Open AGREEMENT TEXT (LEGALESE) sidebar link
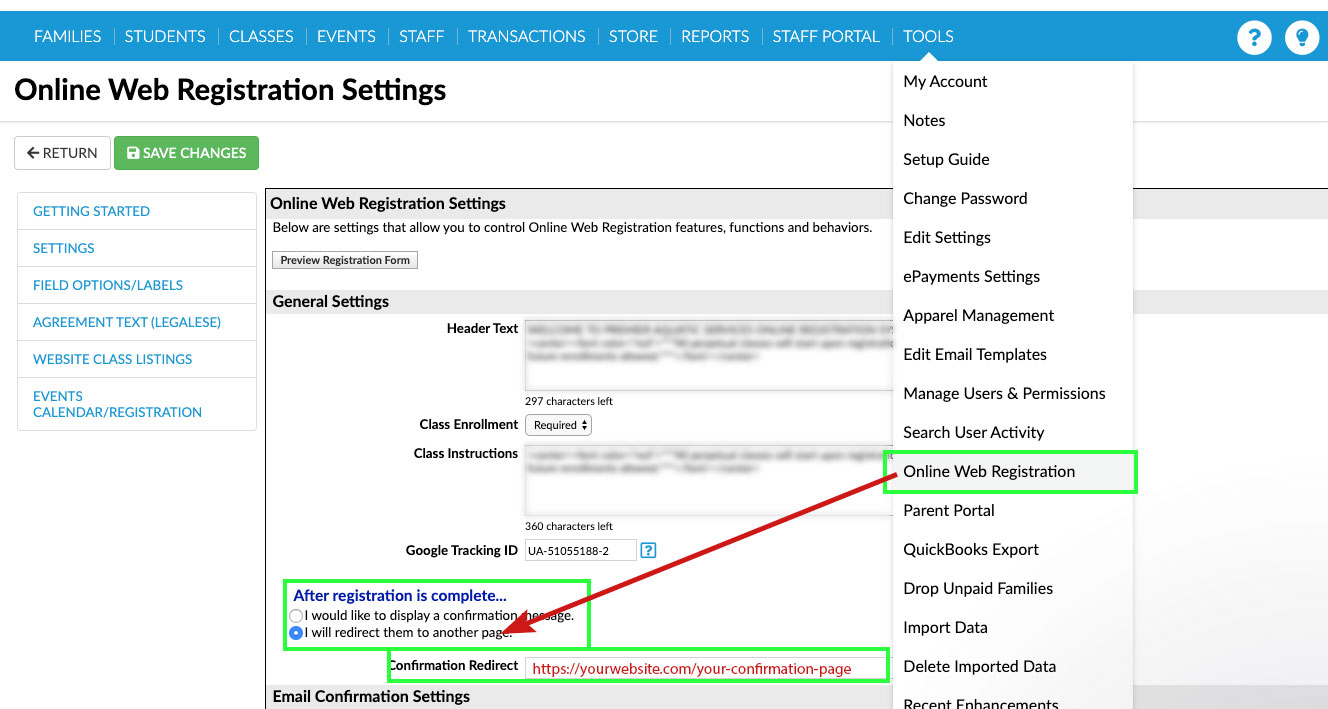The height and width of the screenshot is (709, 1328). [127, 322]
